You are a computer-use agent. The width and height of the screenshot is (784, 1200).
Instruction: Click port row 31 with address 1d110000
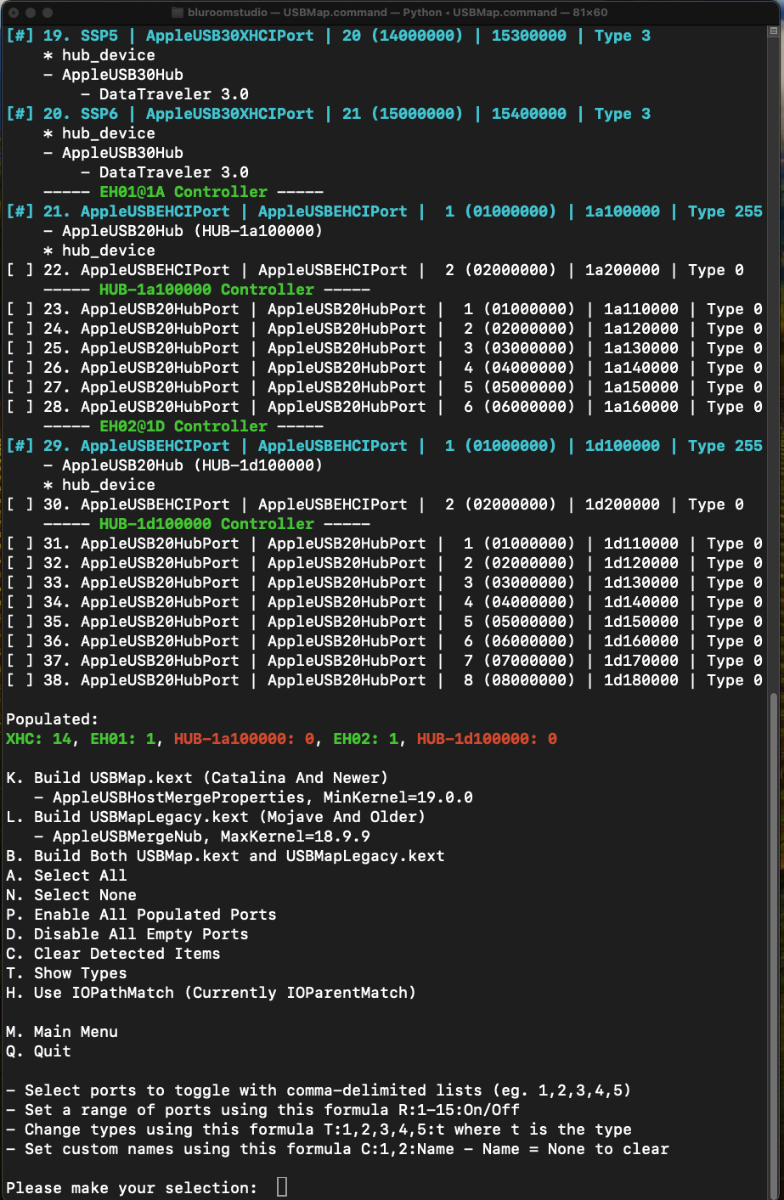tap(384, 543)
